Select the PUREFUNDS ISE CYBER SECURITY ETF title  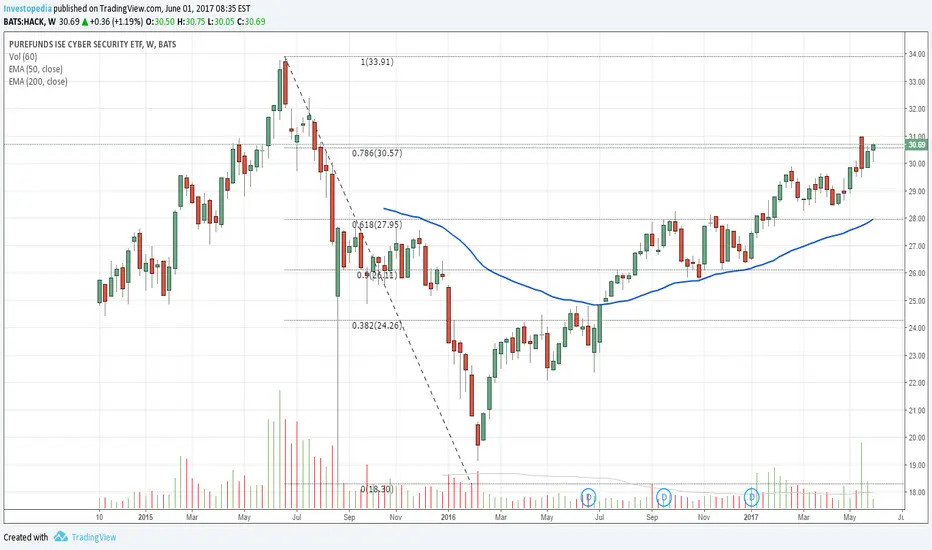coord(93,44)
